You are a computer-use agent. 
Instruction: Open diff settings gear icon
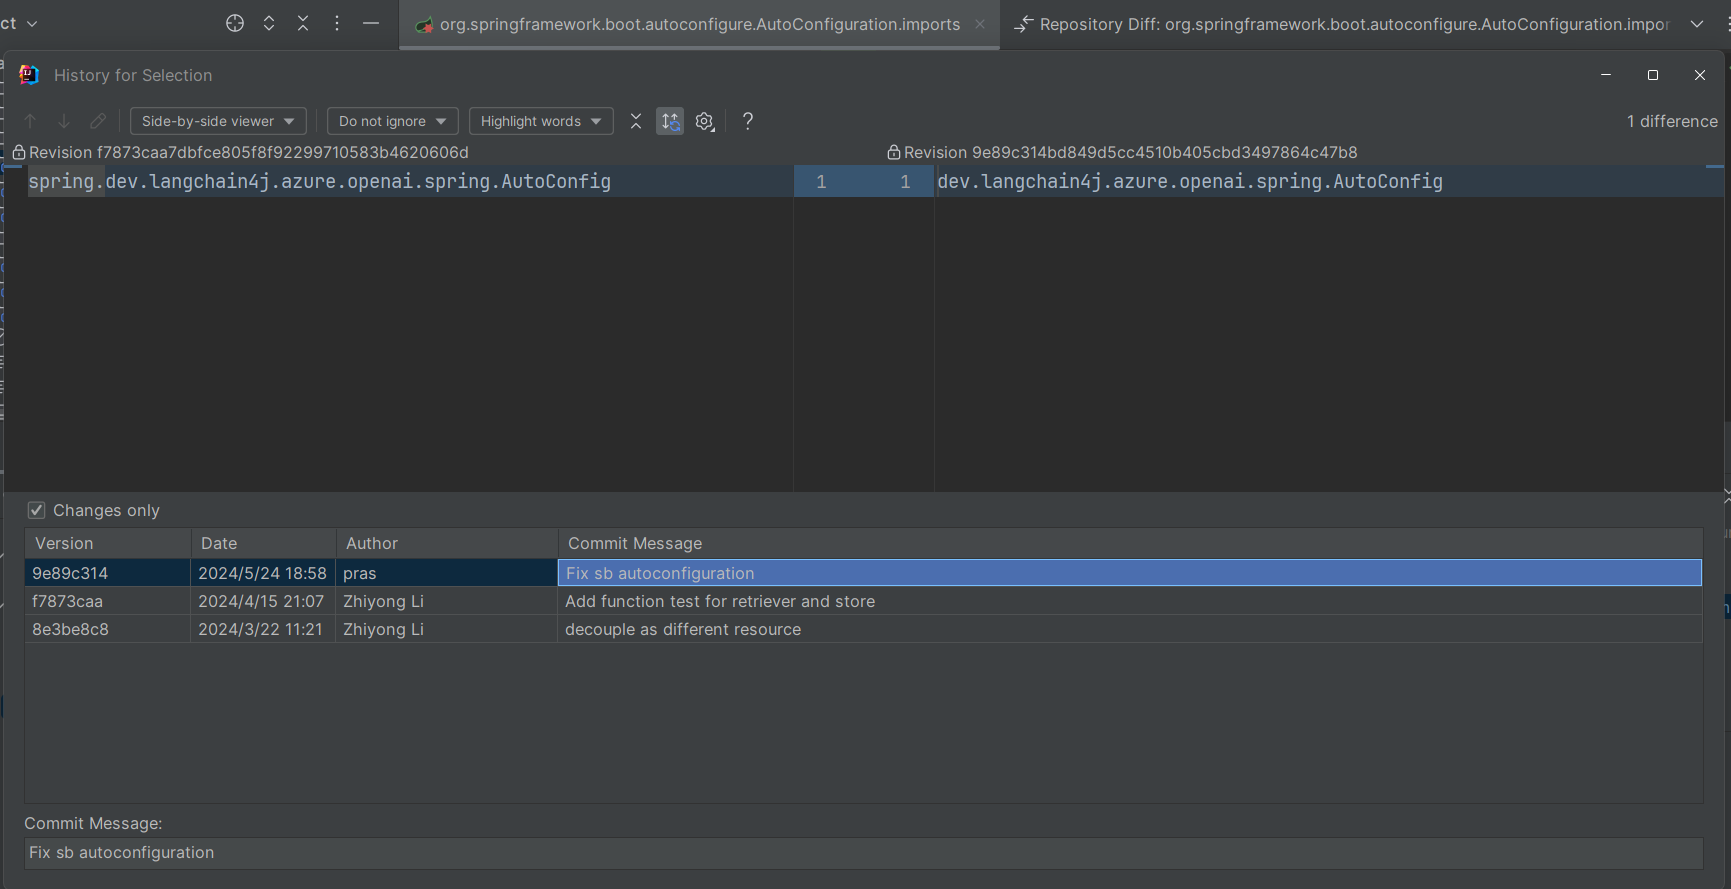[705, 121]
